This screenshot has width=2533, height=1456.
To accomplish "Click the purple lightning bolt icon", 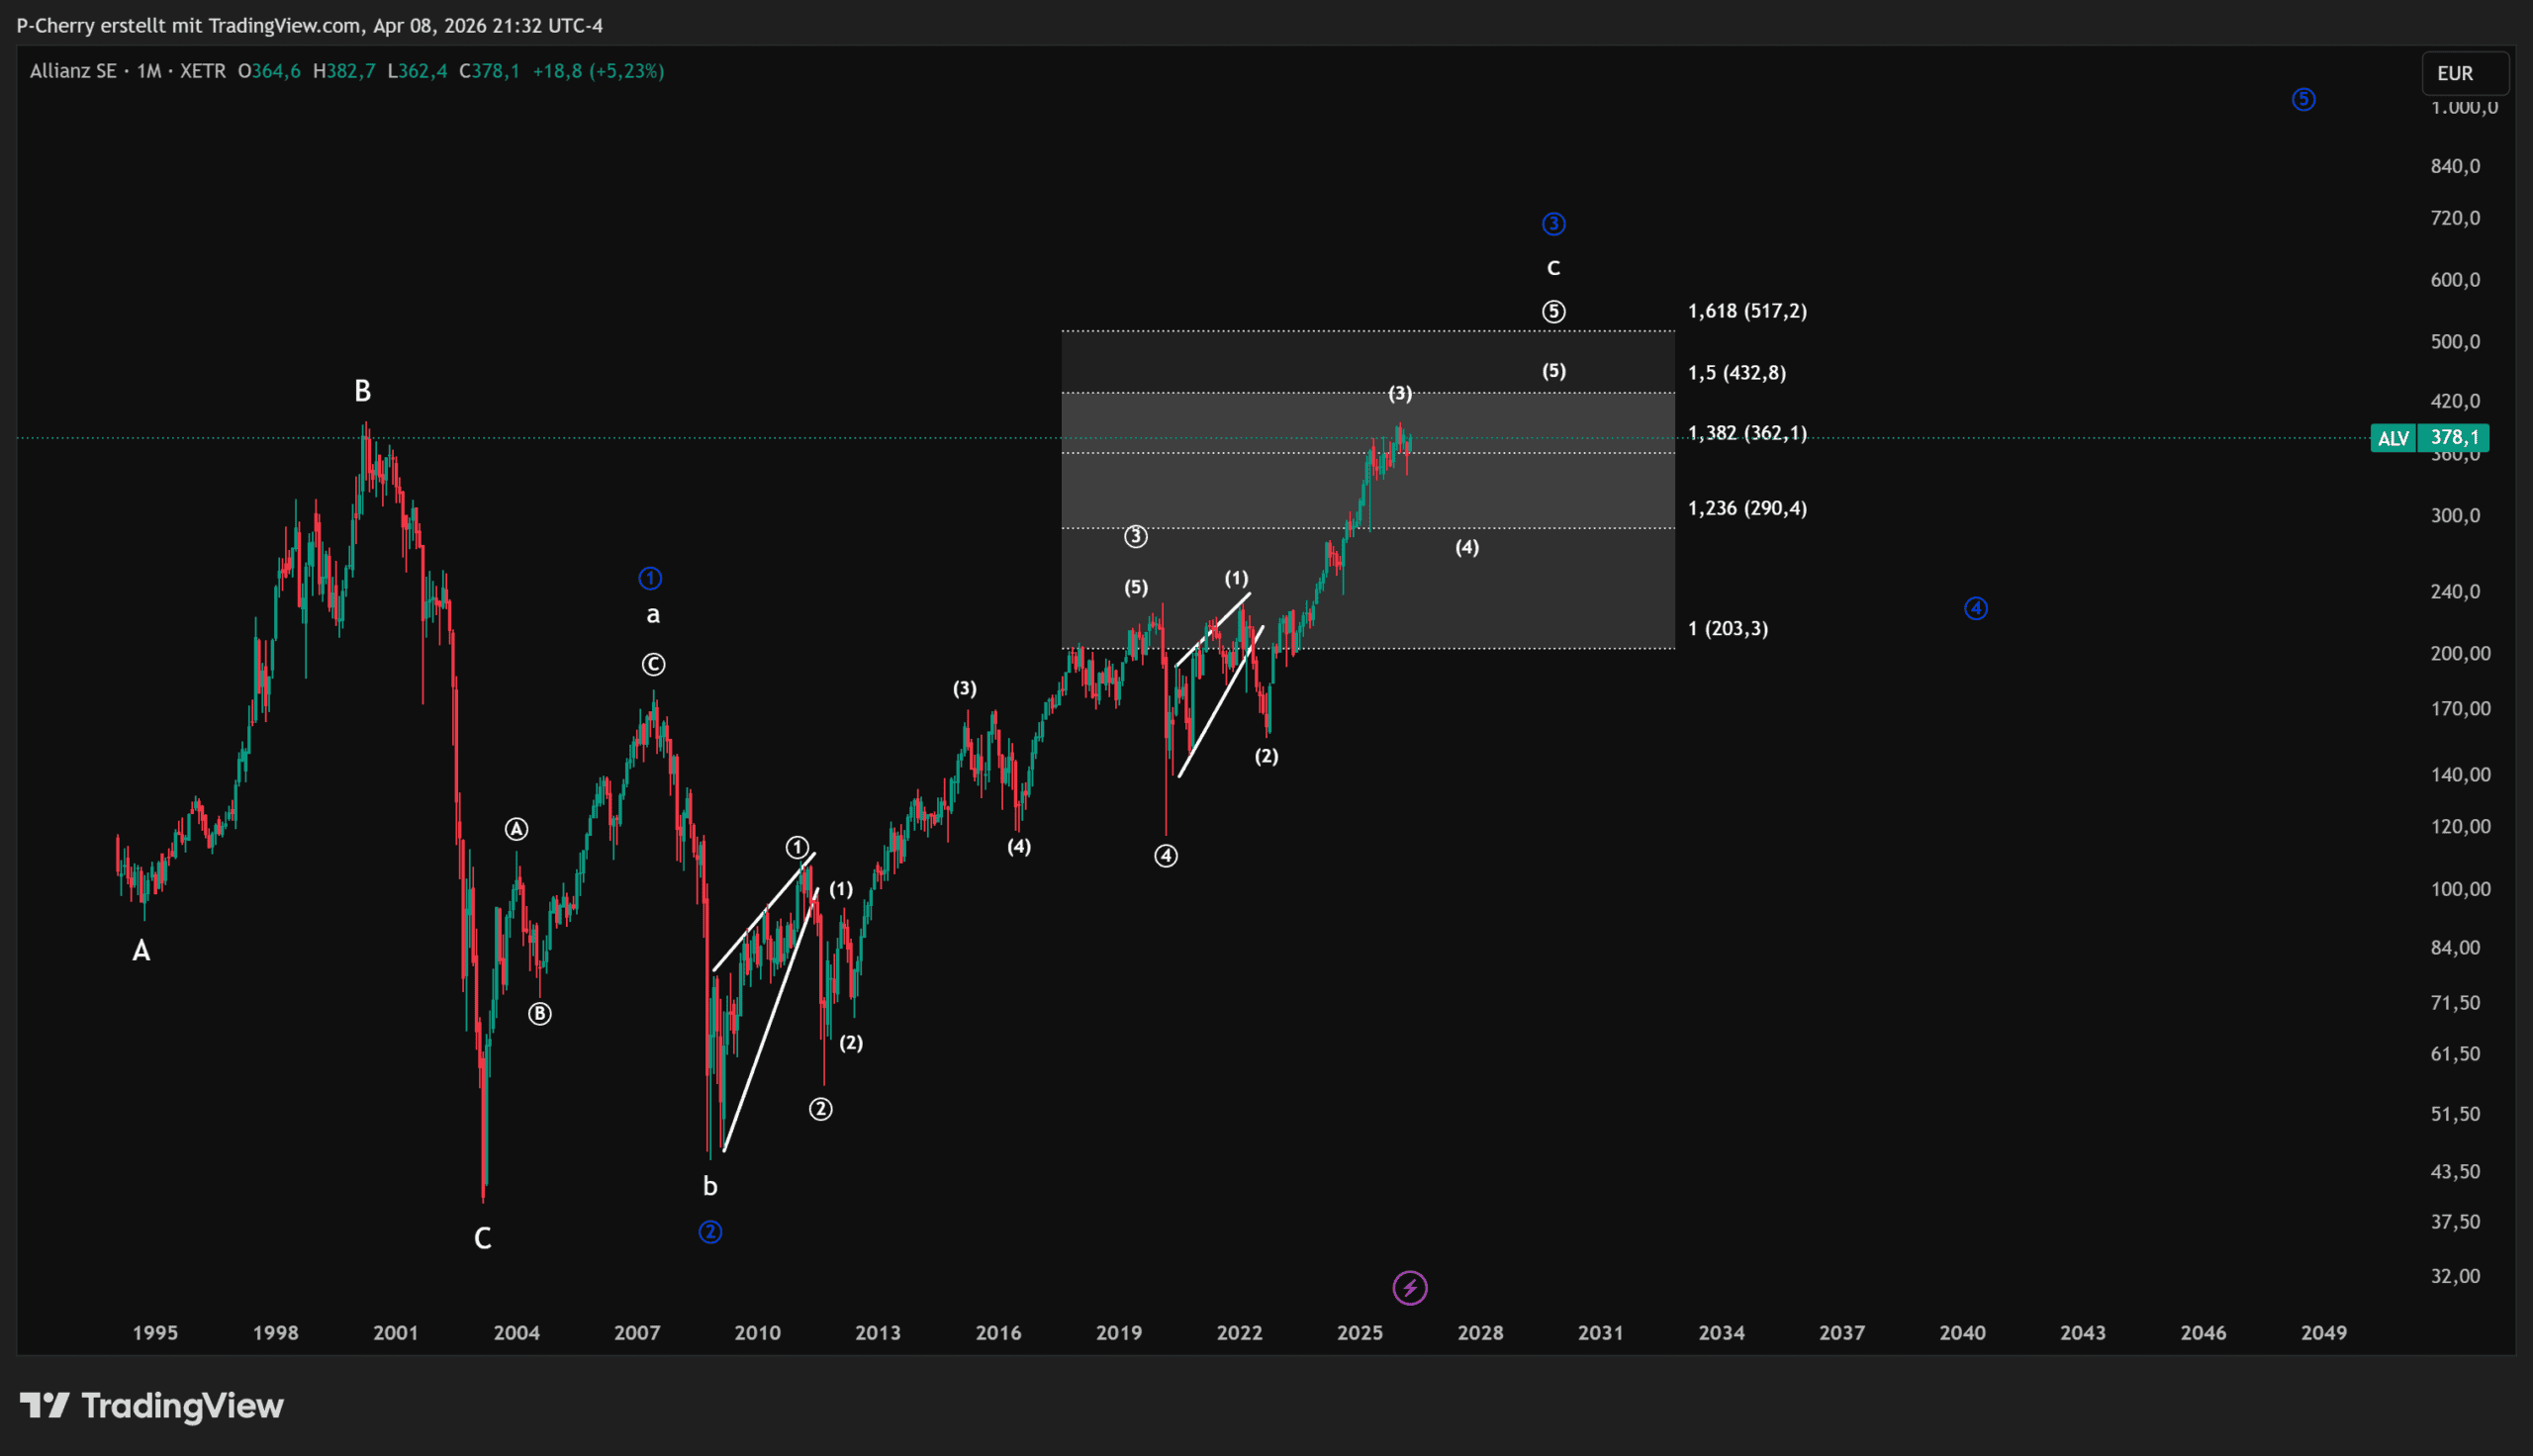I will (1410, 1288).
